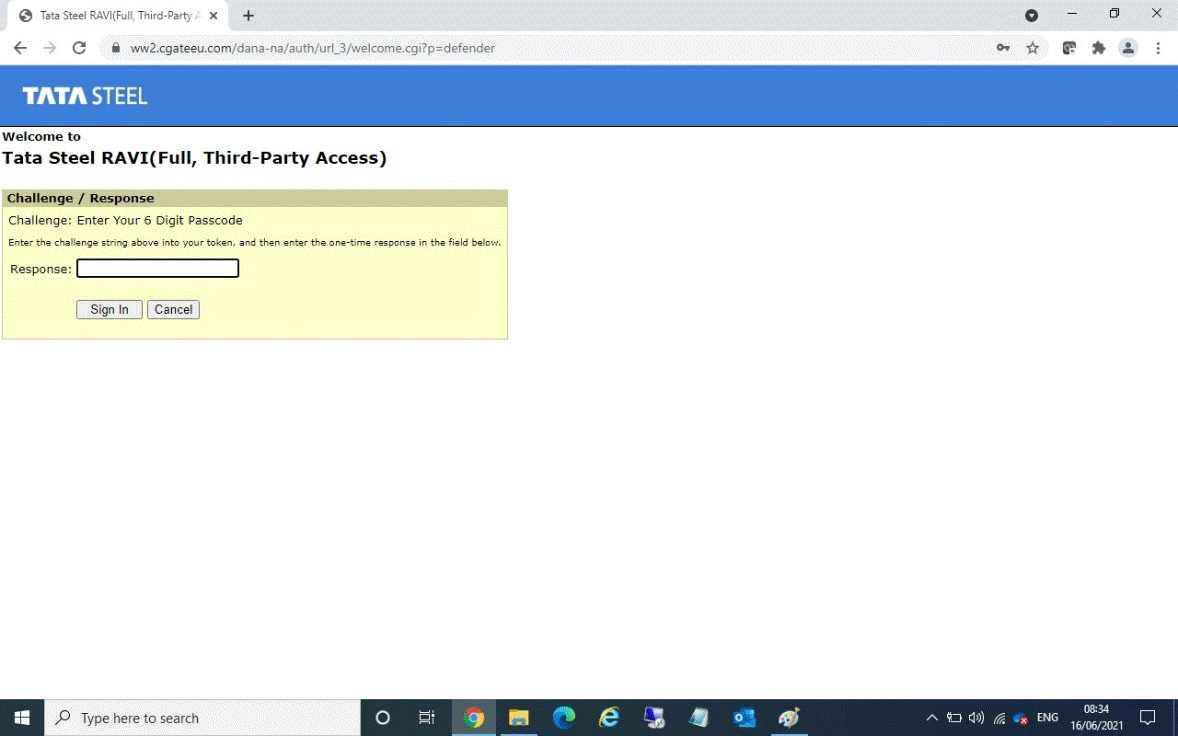Click the Sign In button
The height and width of the screenshot is (736, 1178).
109,309
